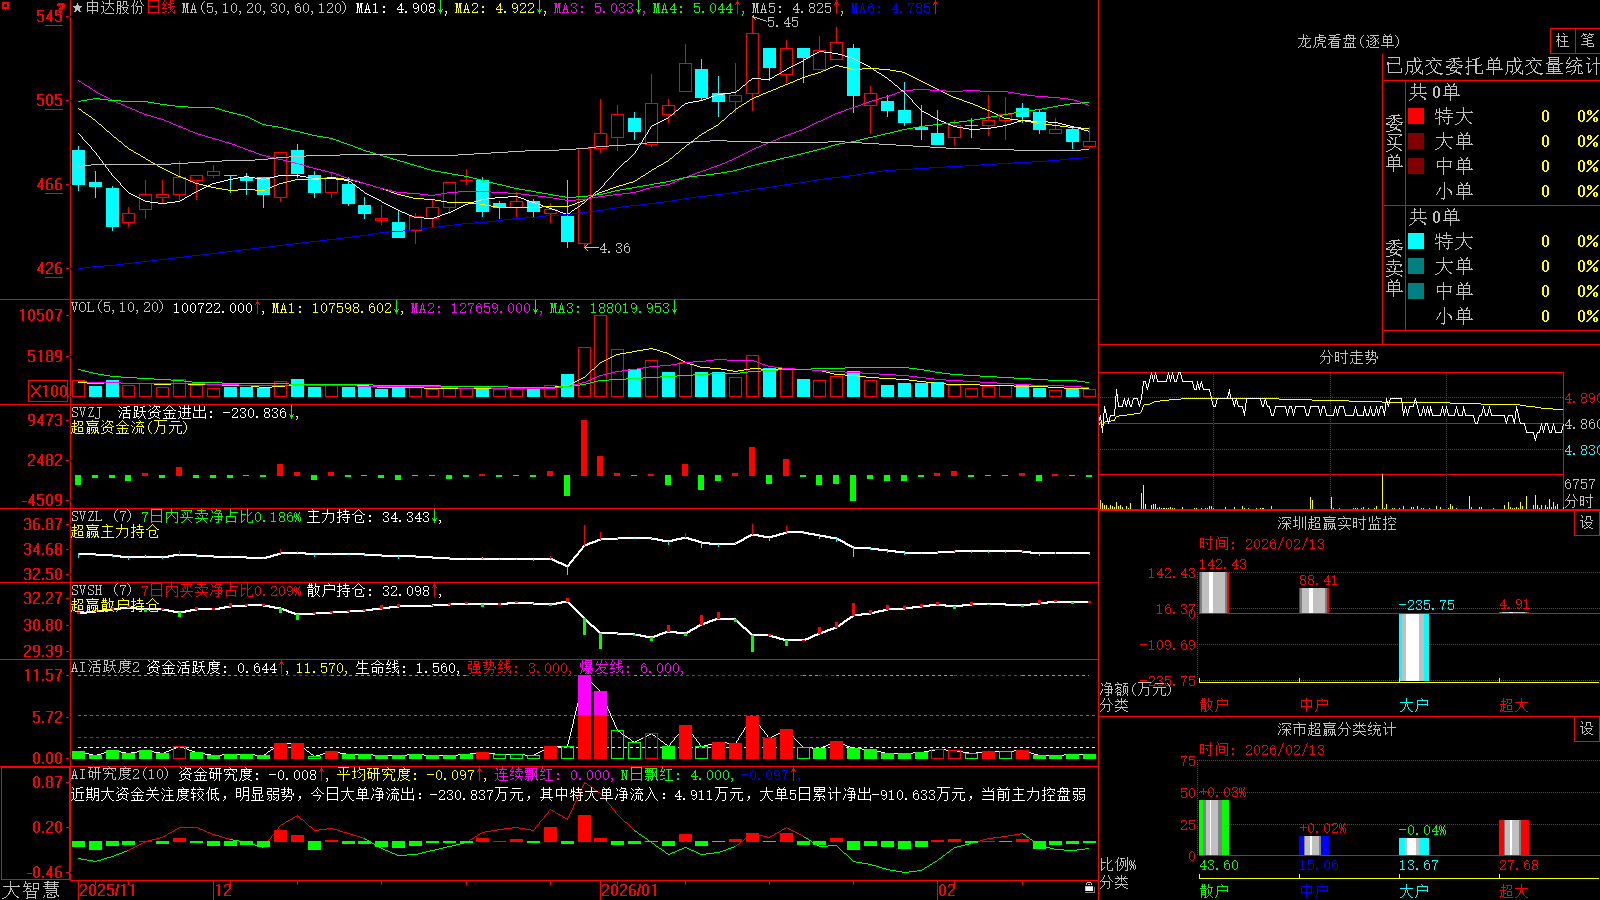Click the 2025/11 timeline date marker
The height and width of the screenshot is (900, 1600).
107,890
